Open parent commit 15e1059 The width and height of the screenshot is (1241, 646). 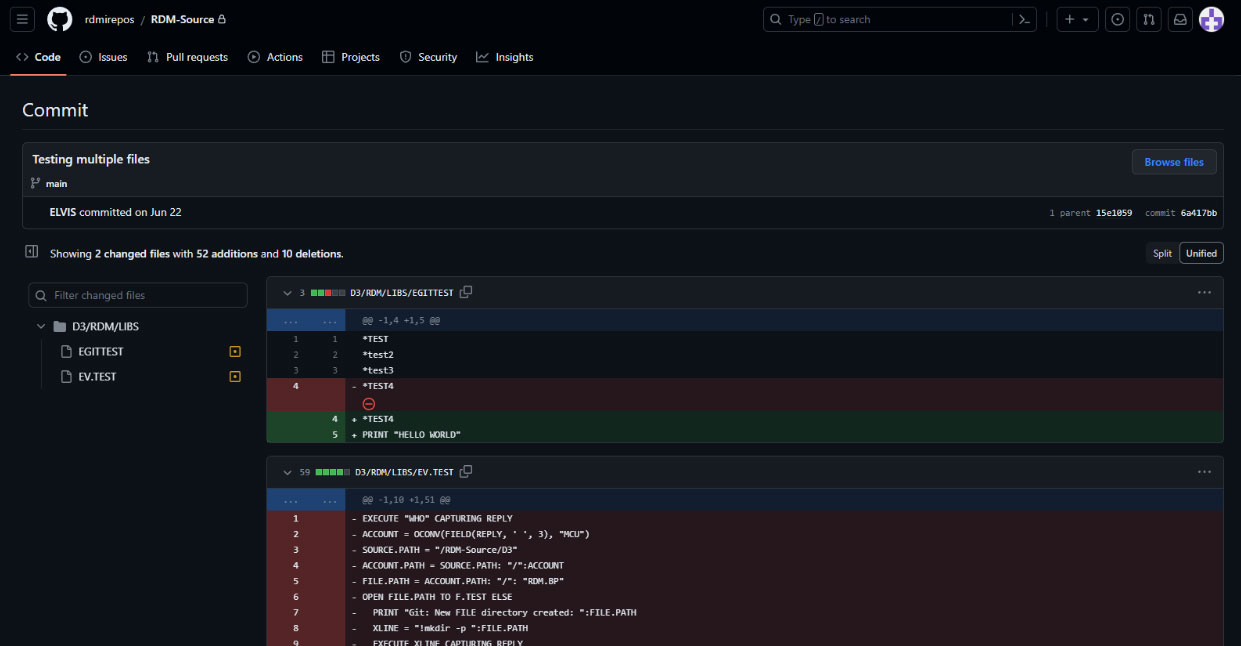pos(1113,213)
